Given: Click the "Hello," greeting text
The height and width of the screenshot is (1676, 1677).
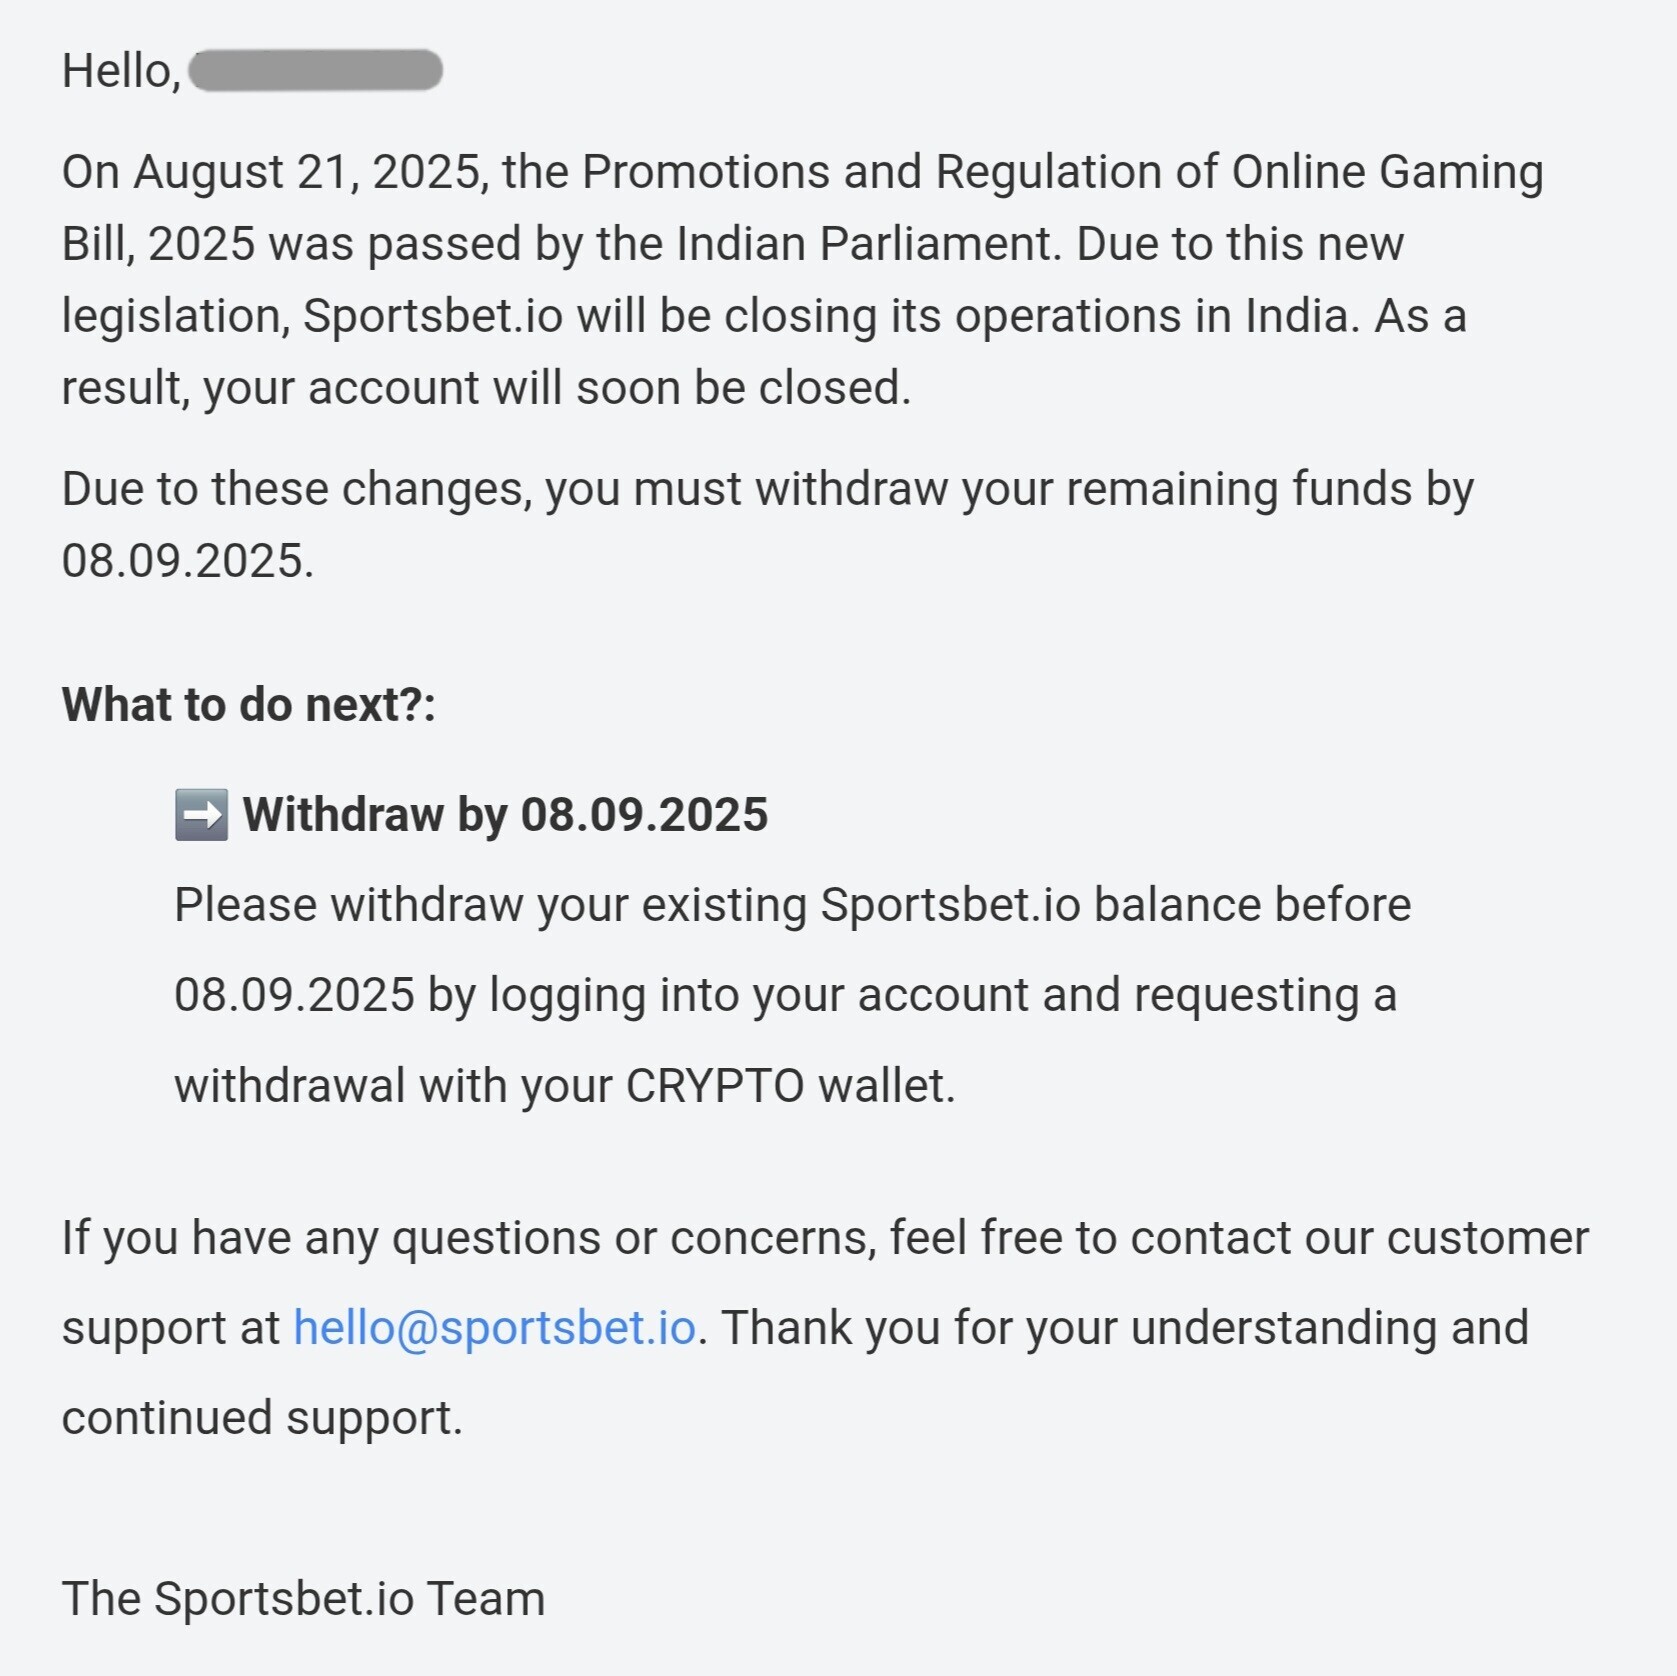Looking at the screenshot, I should (121, 72).
